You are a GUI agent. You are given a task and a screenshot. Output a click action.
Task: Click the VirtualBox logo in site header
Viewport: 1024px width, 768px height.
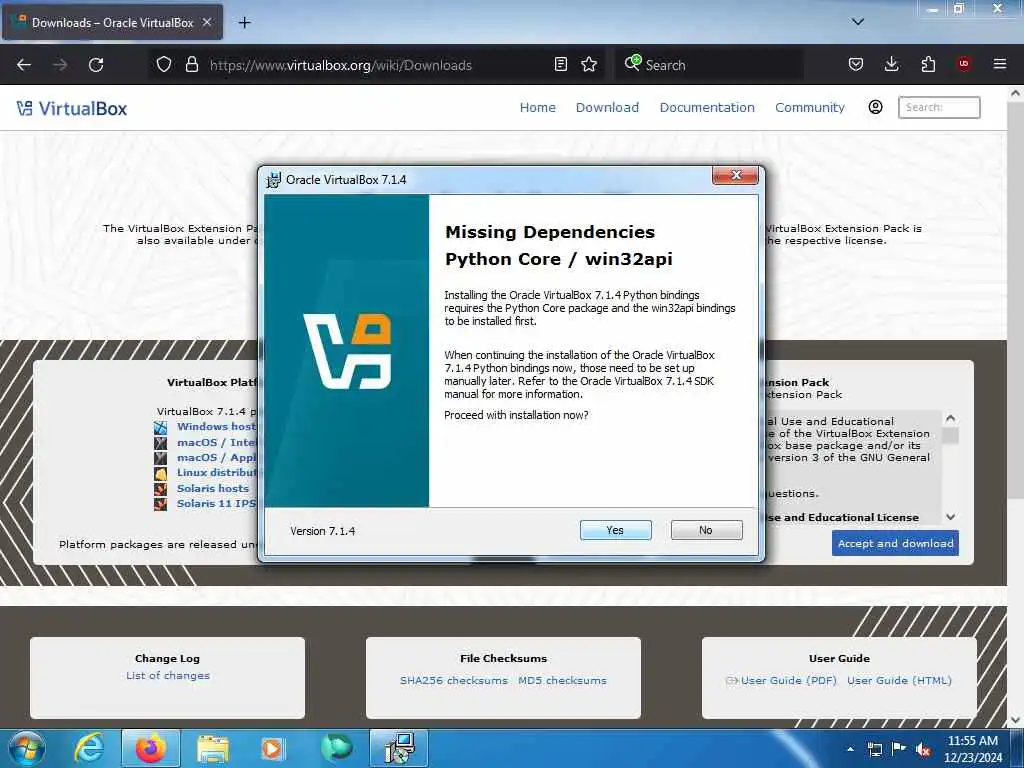(x=72, y=108)
